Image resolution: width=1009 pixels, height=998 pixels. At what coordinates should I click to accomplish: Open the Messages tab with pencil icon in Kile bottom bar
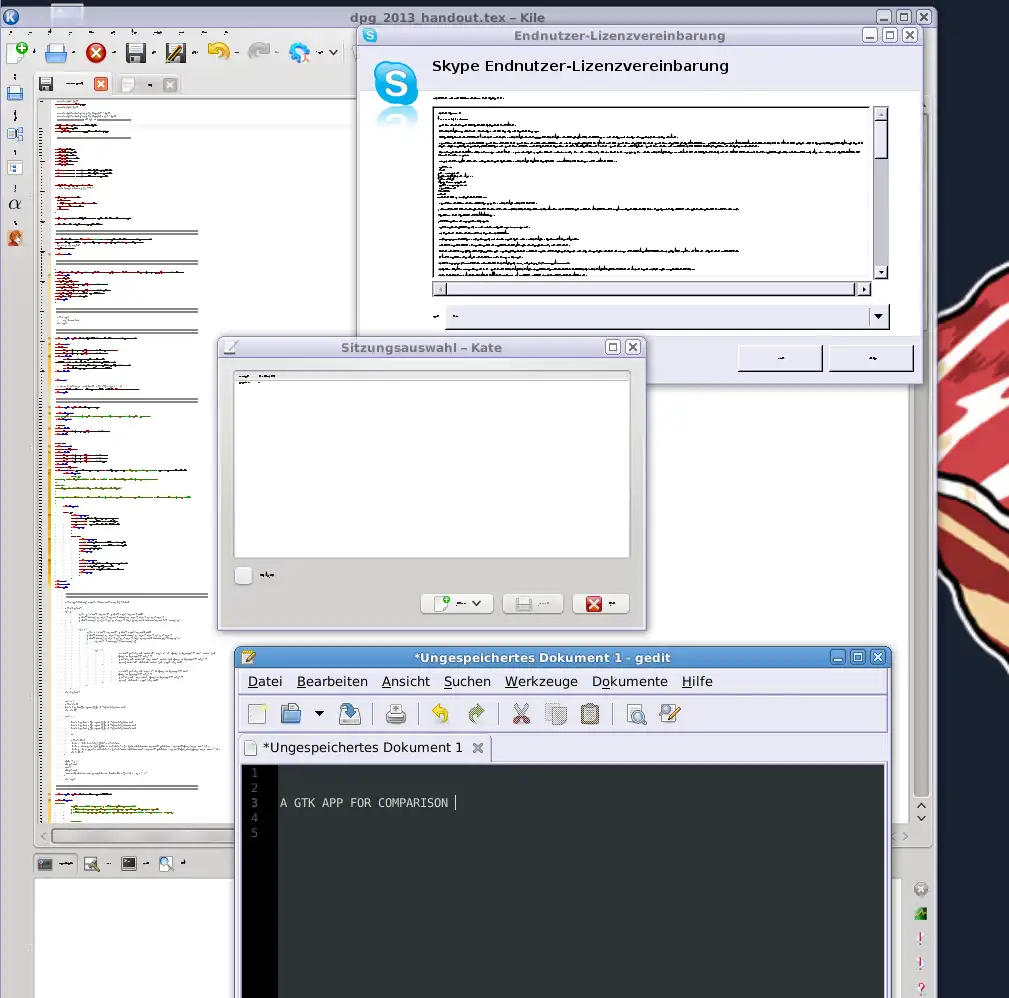point(98,864)
